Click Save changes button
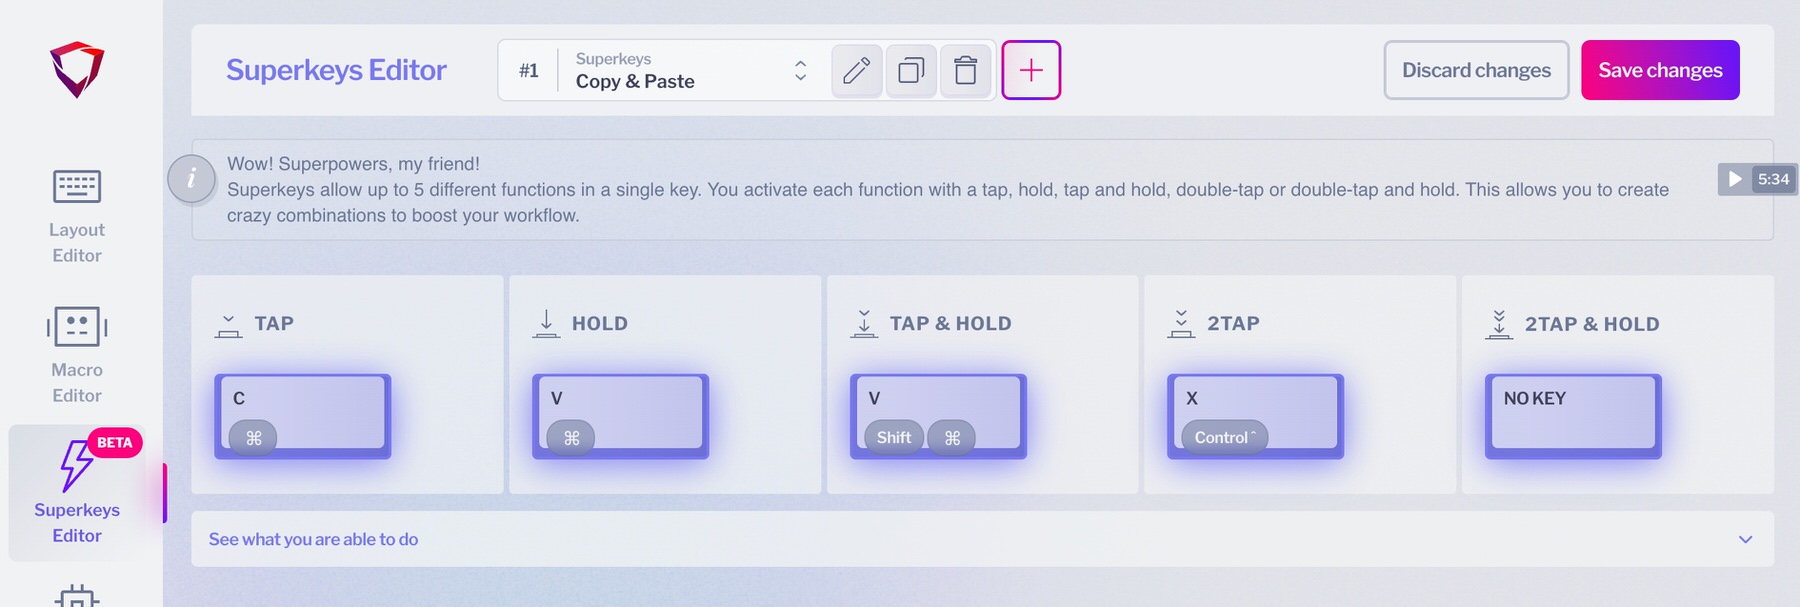 point(1660,70)
